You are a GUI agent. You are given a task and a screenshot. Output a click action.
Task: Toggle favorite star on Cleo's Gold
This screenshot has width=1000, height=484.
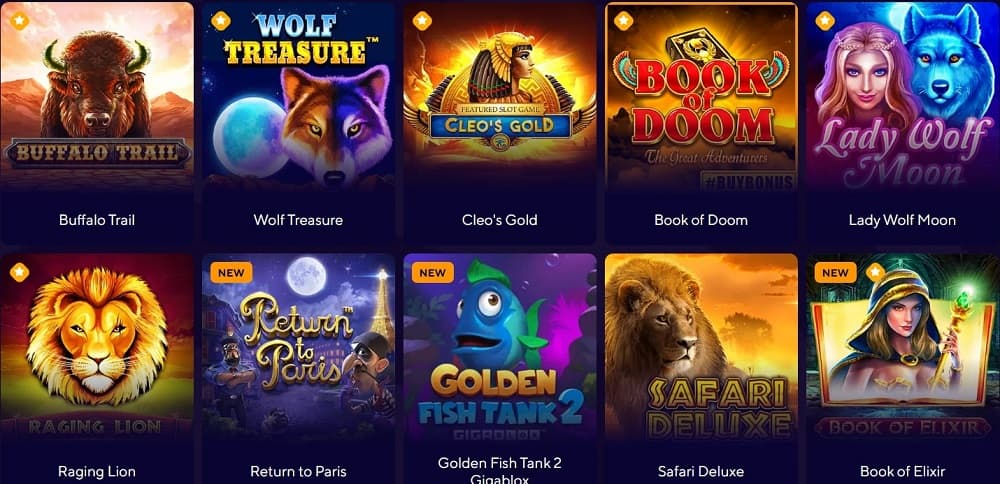point(422,21)
